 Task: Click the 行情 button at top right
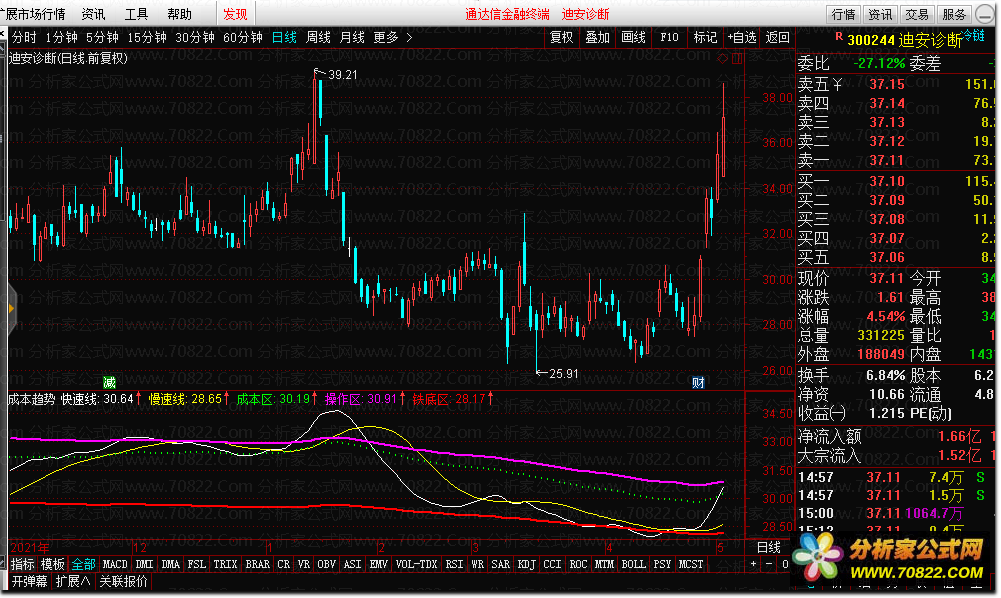tap(843, 14)
